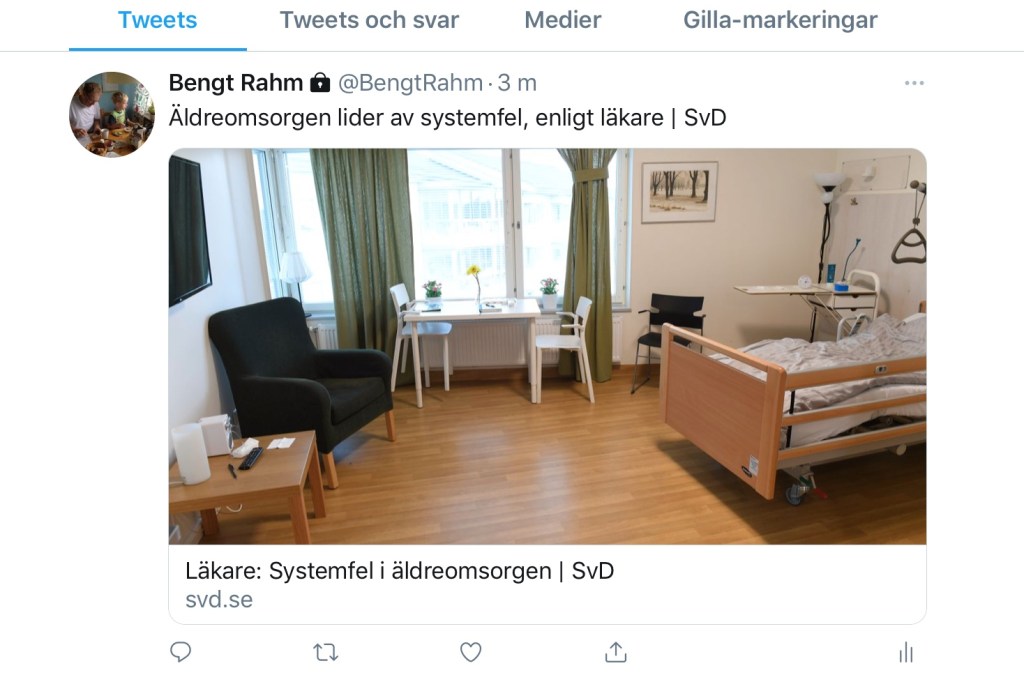Open Bengt Rahm's profile picture

pyautogui.click(x=112, y=114)
